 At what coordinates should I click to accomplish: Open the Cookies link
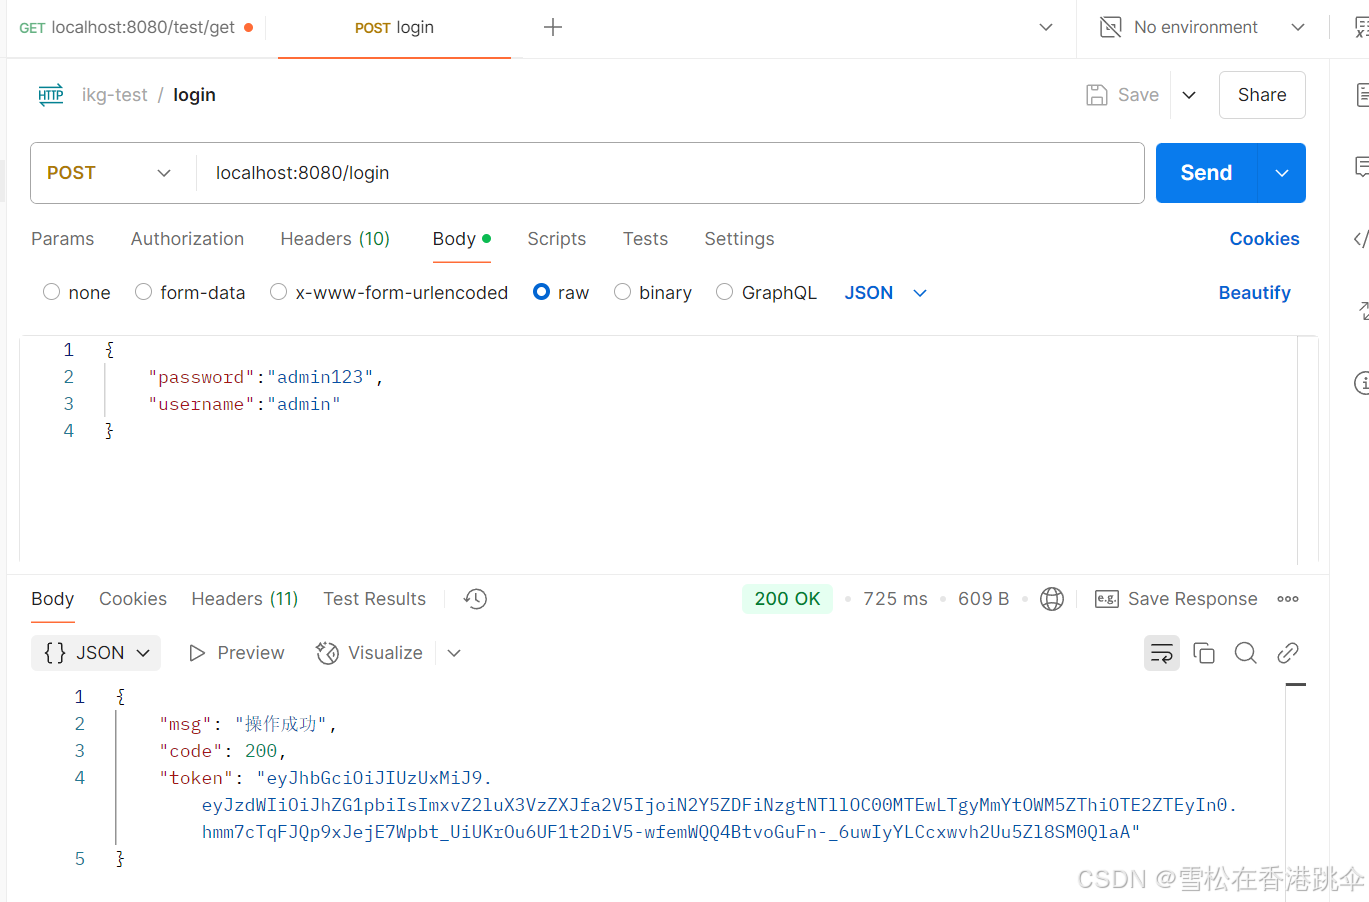coord(1264,239)
